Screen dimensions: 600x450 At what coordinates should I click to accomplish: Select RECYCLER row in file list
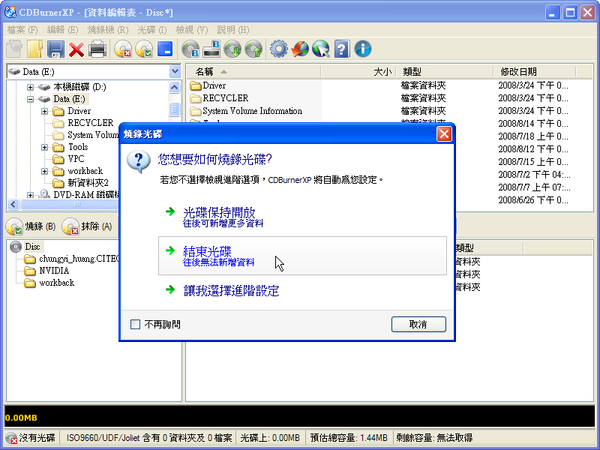(225, 98)
